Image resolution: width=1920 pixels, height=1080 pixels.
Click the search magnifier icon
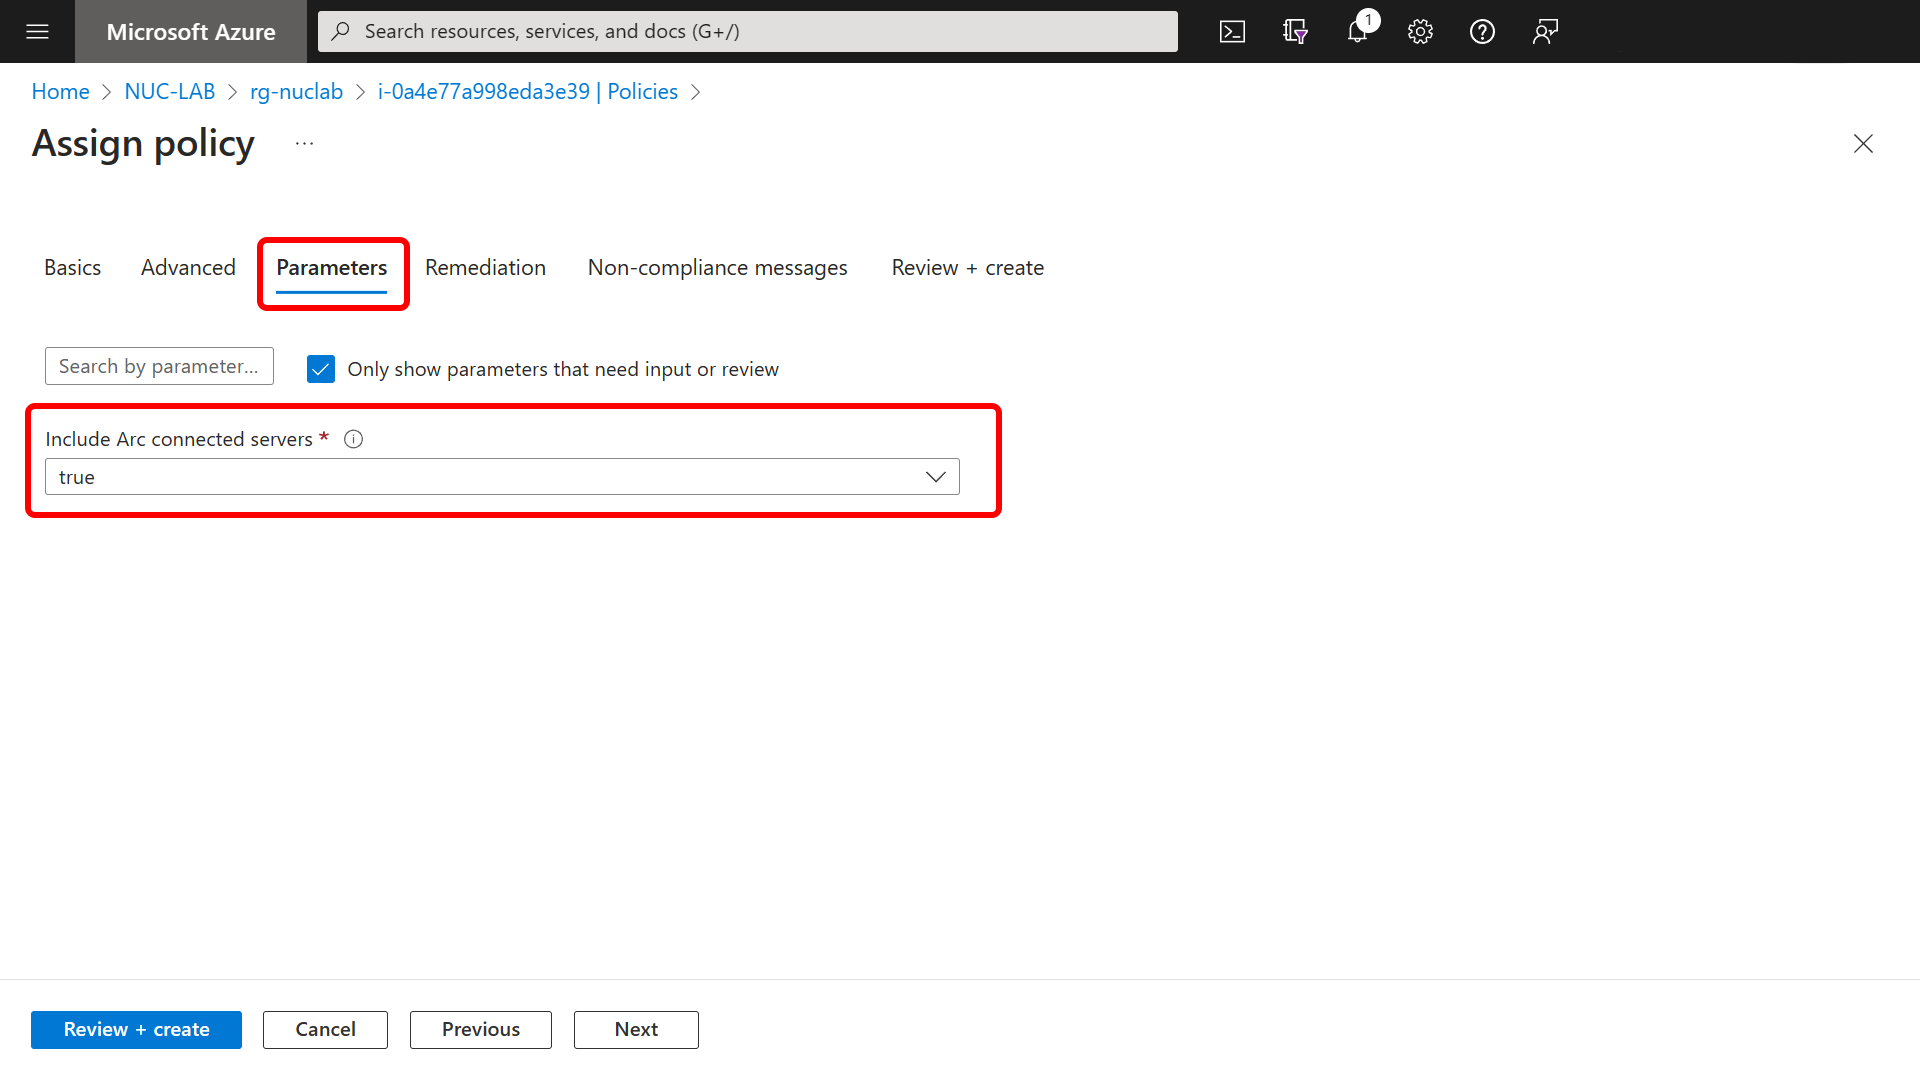pos(341,31)
